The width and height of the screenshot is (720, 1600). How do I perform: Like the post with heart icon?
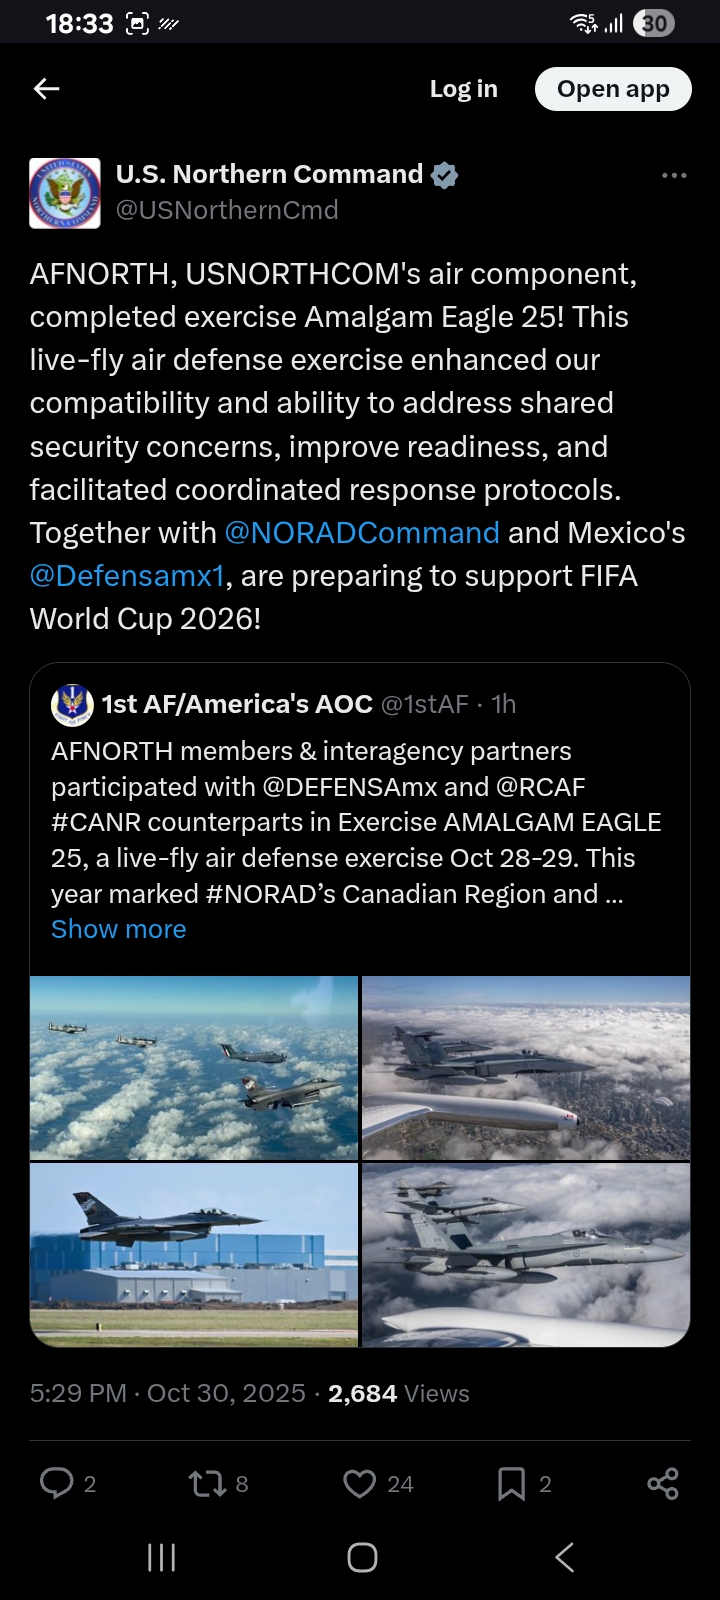click(359, 1483)
